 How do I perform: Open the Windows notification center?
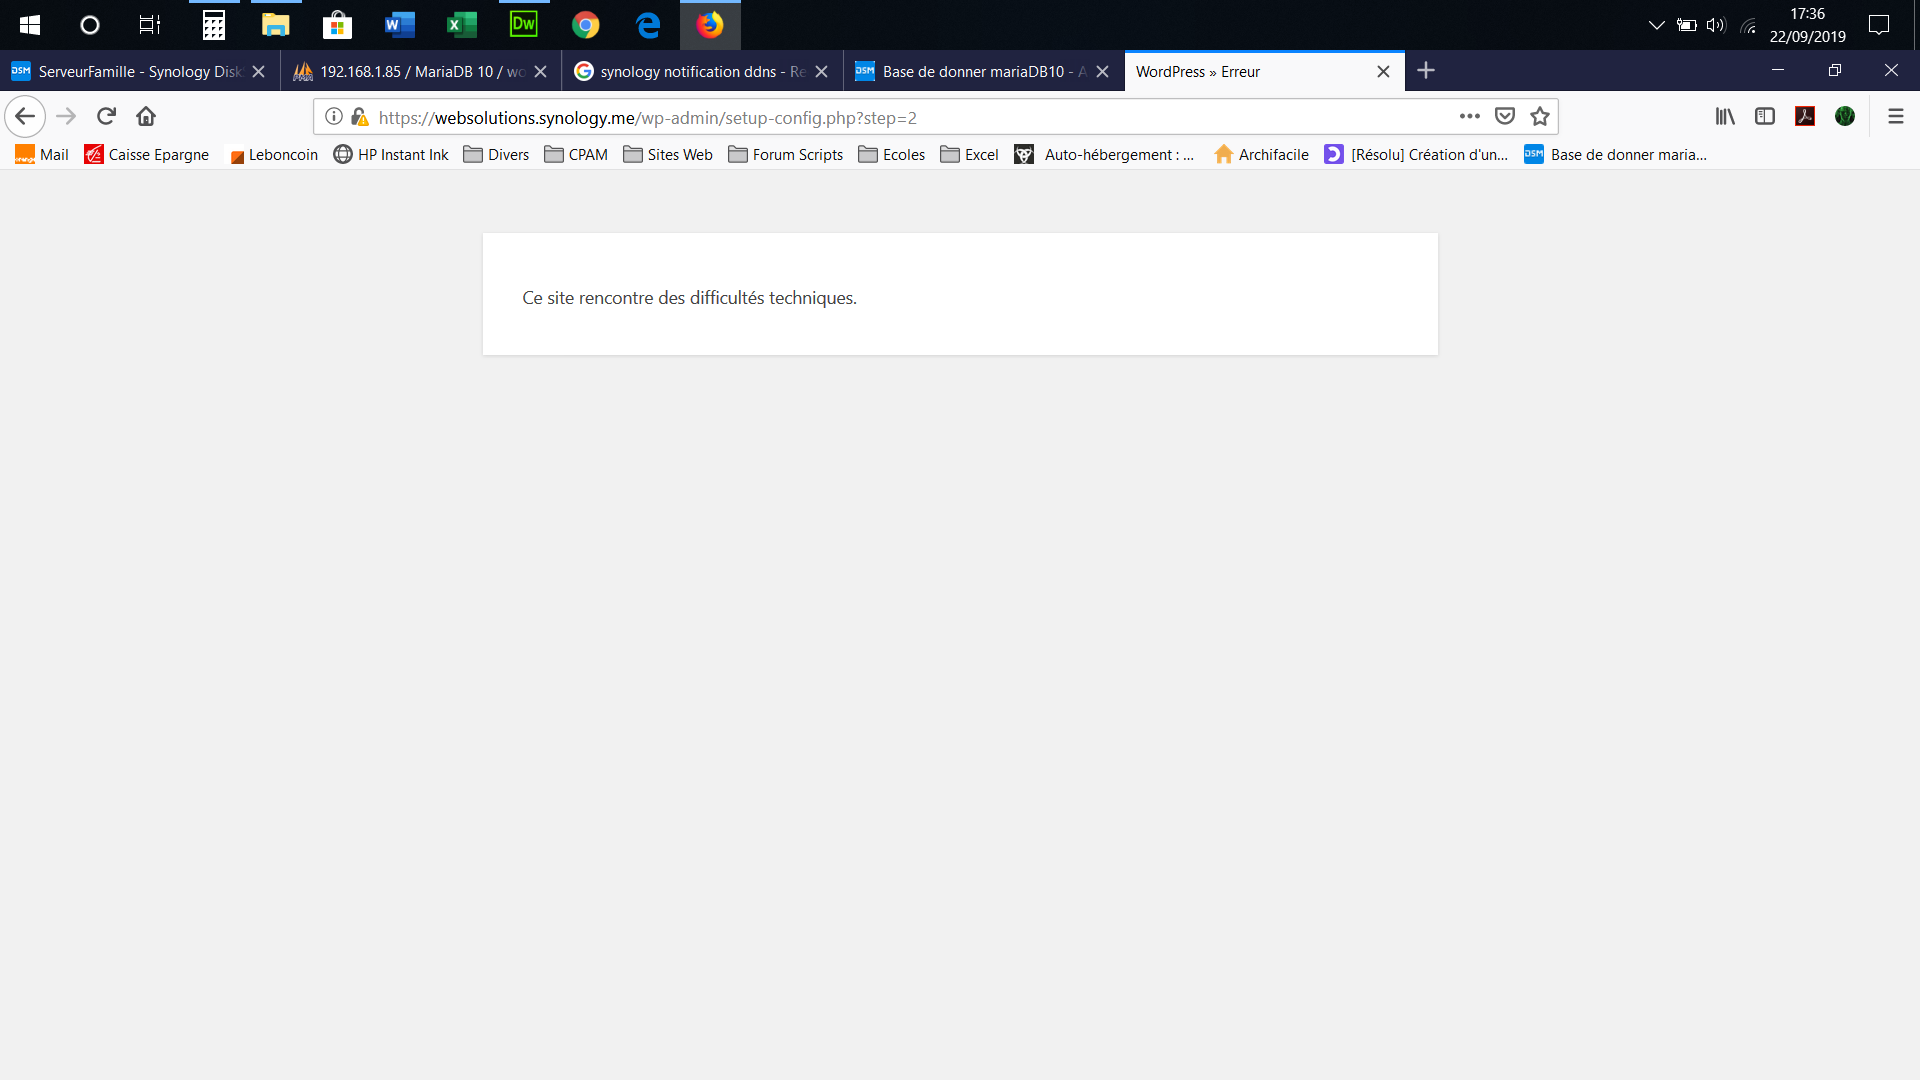(x=1879, y=25)
